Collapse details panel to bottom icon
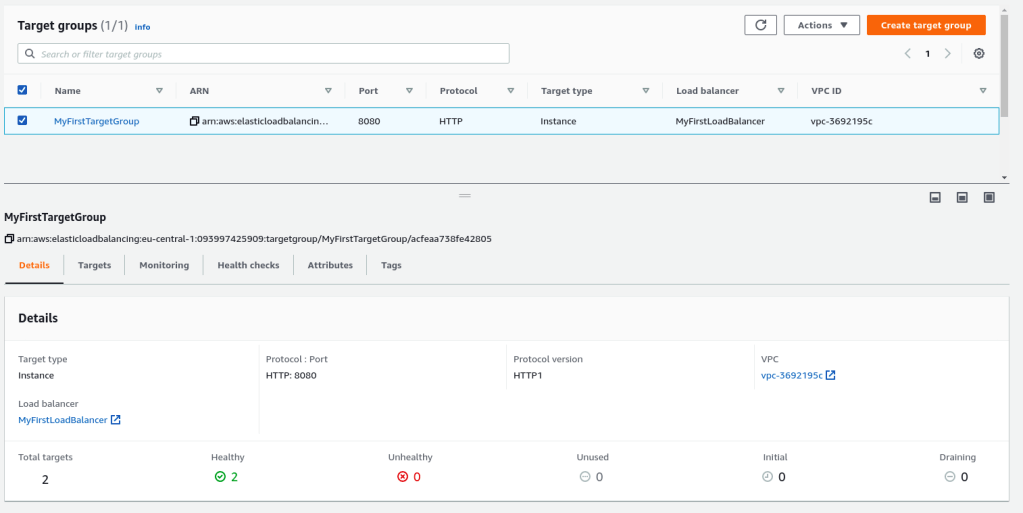The width and height of the screenshot is (1023, 513). tap(935, 198)
